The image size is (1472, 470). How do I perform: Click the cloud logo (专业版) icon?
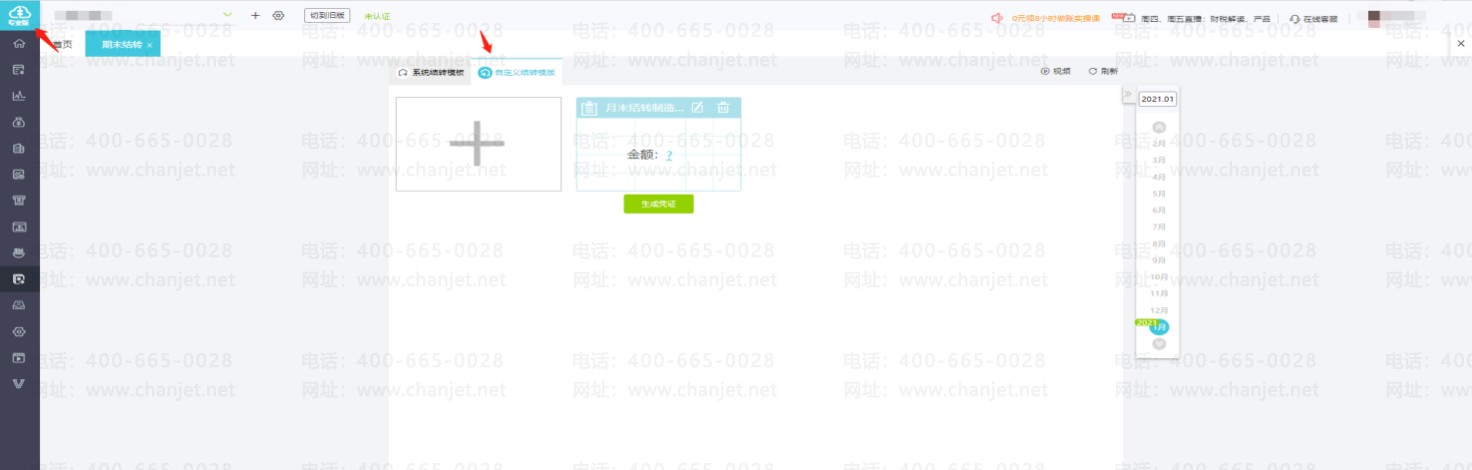[x=19, y=14]
